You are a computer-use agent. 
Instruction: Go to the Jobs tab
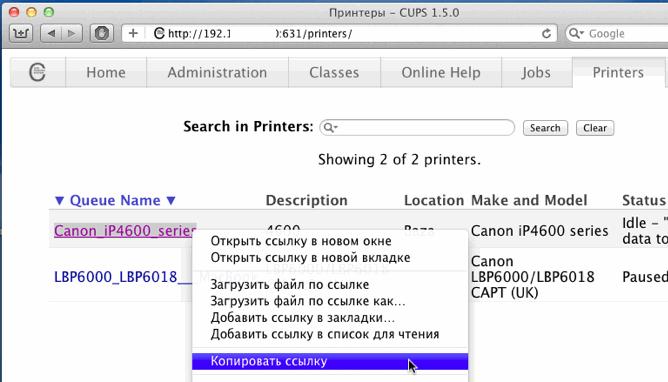pos(536,72)
